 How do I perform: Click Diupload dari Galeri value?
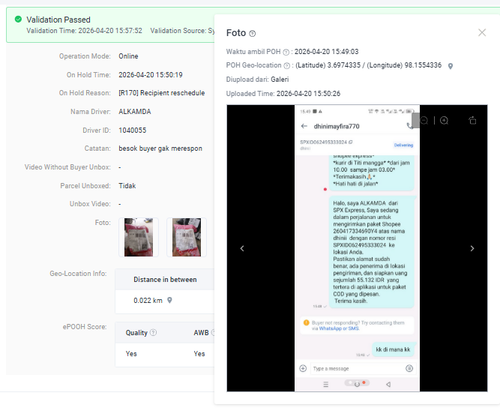click(x=280, y=79)
